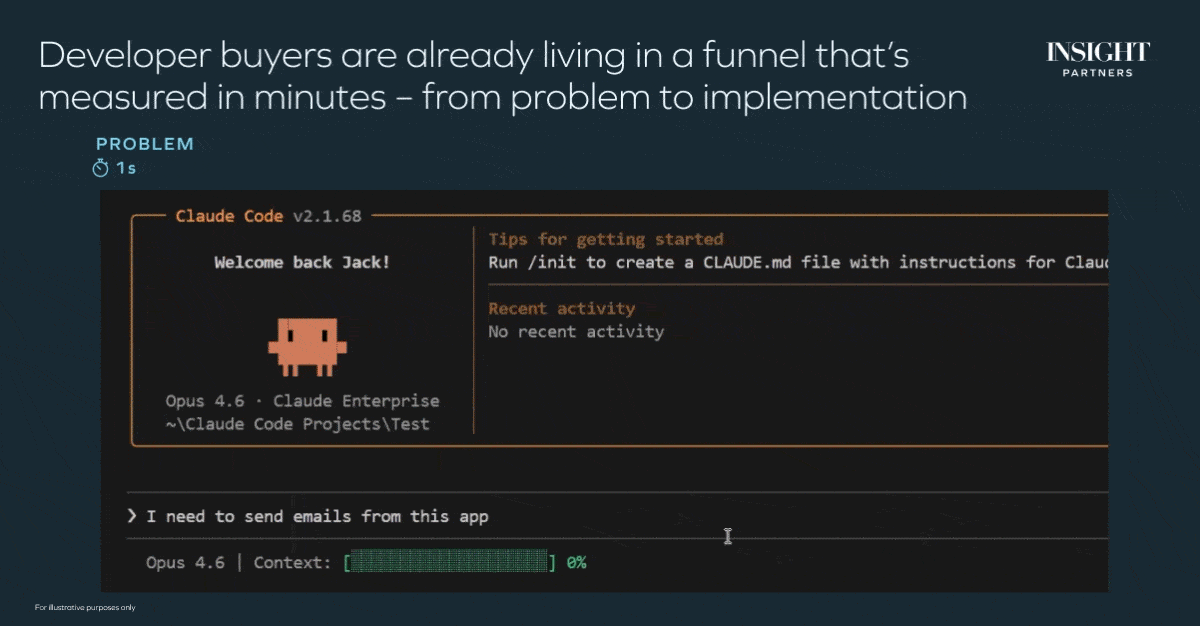Click the prompt chevron before the input text
This screenshot has height=626, width=1200.
[132, 516]
